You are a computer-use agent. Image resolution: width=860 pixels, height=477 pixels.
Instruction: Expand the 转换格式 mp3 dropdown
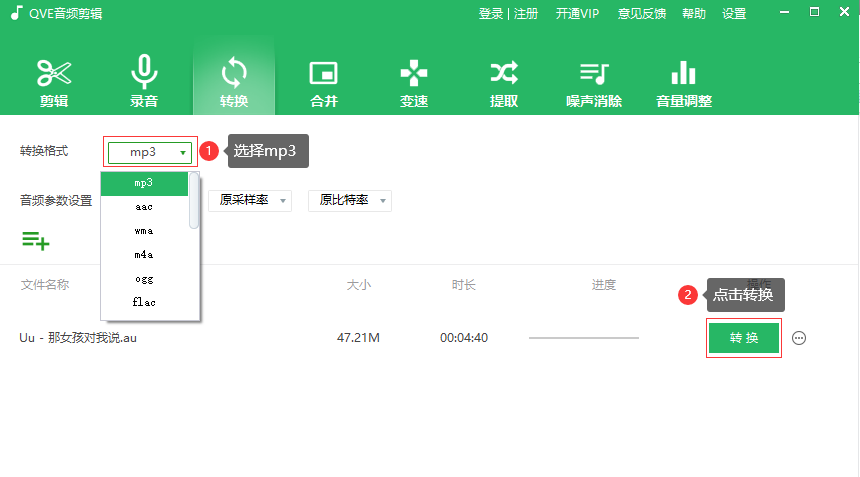(x=150, y=152)
